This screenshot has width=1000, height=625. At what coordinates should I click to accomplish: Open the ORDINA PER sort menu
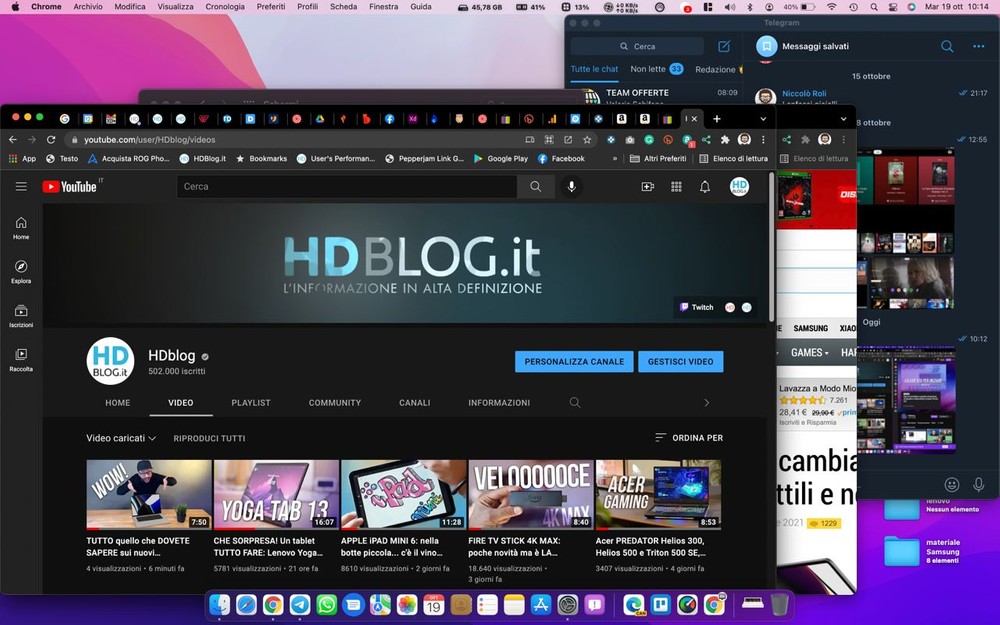click(x=689, y=438)
